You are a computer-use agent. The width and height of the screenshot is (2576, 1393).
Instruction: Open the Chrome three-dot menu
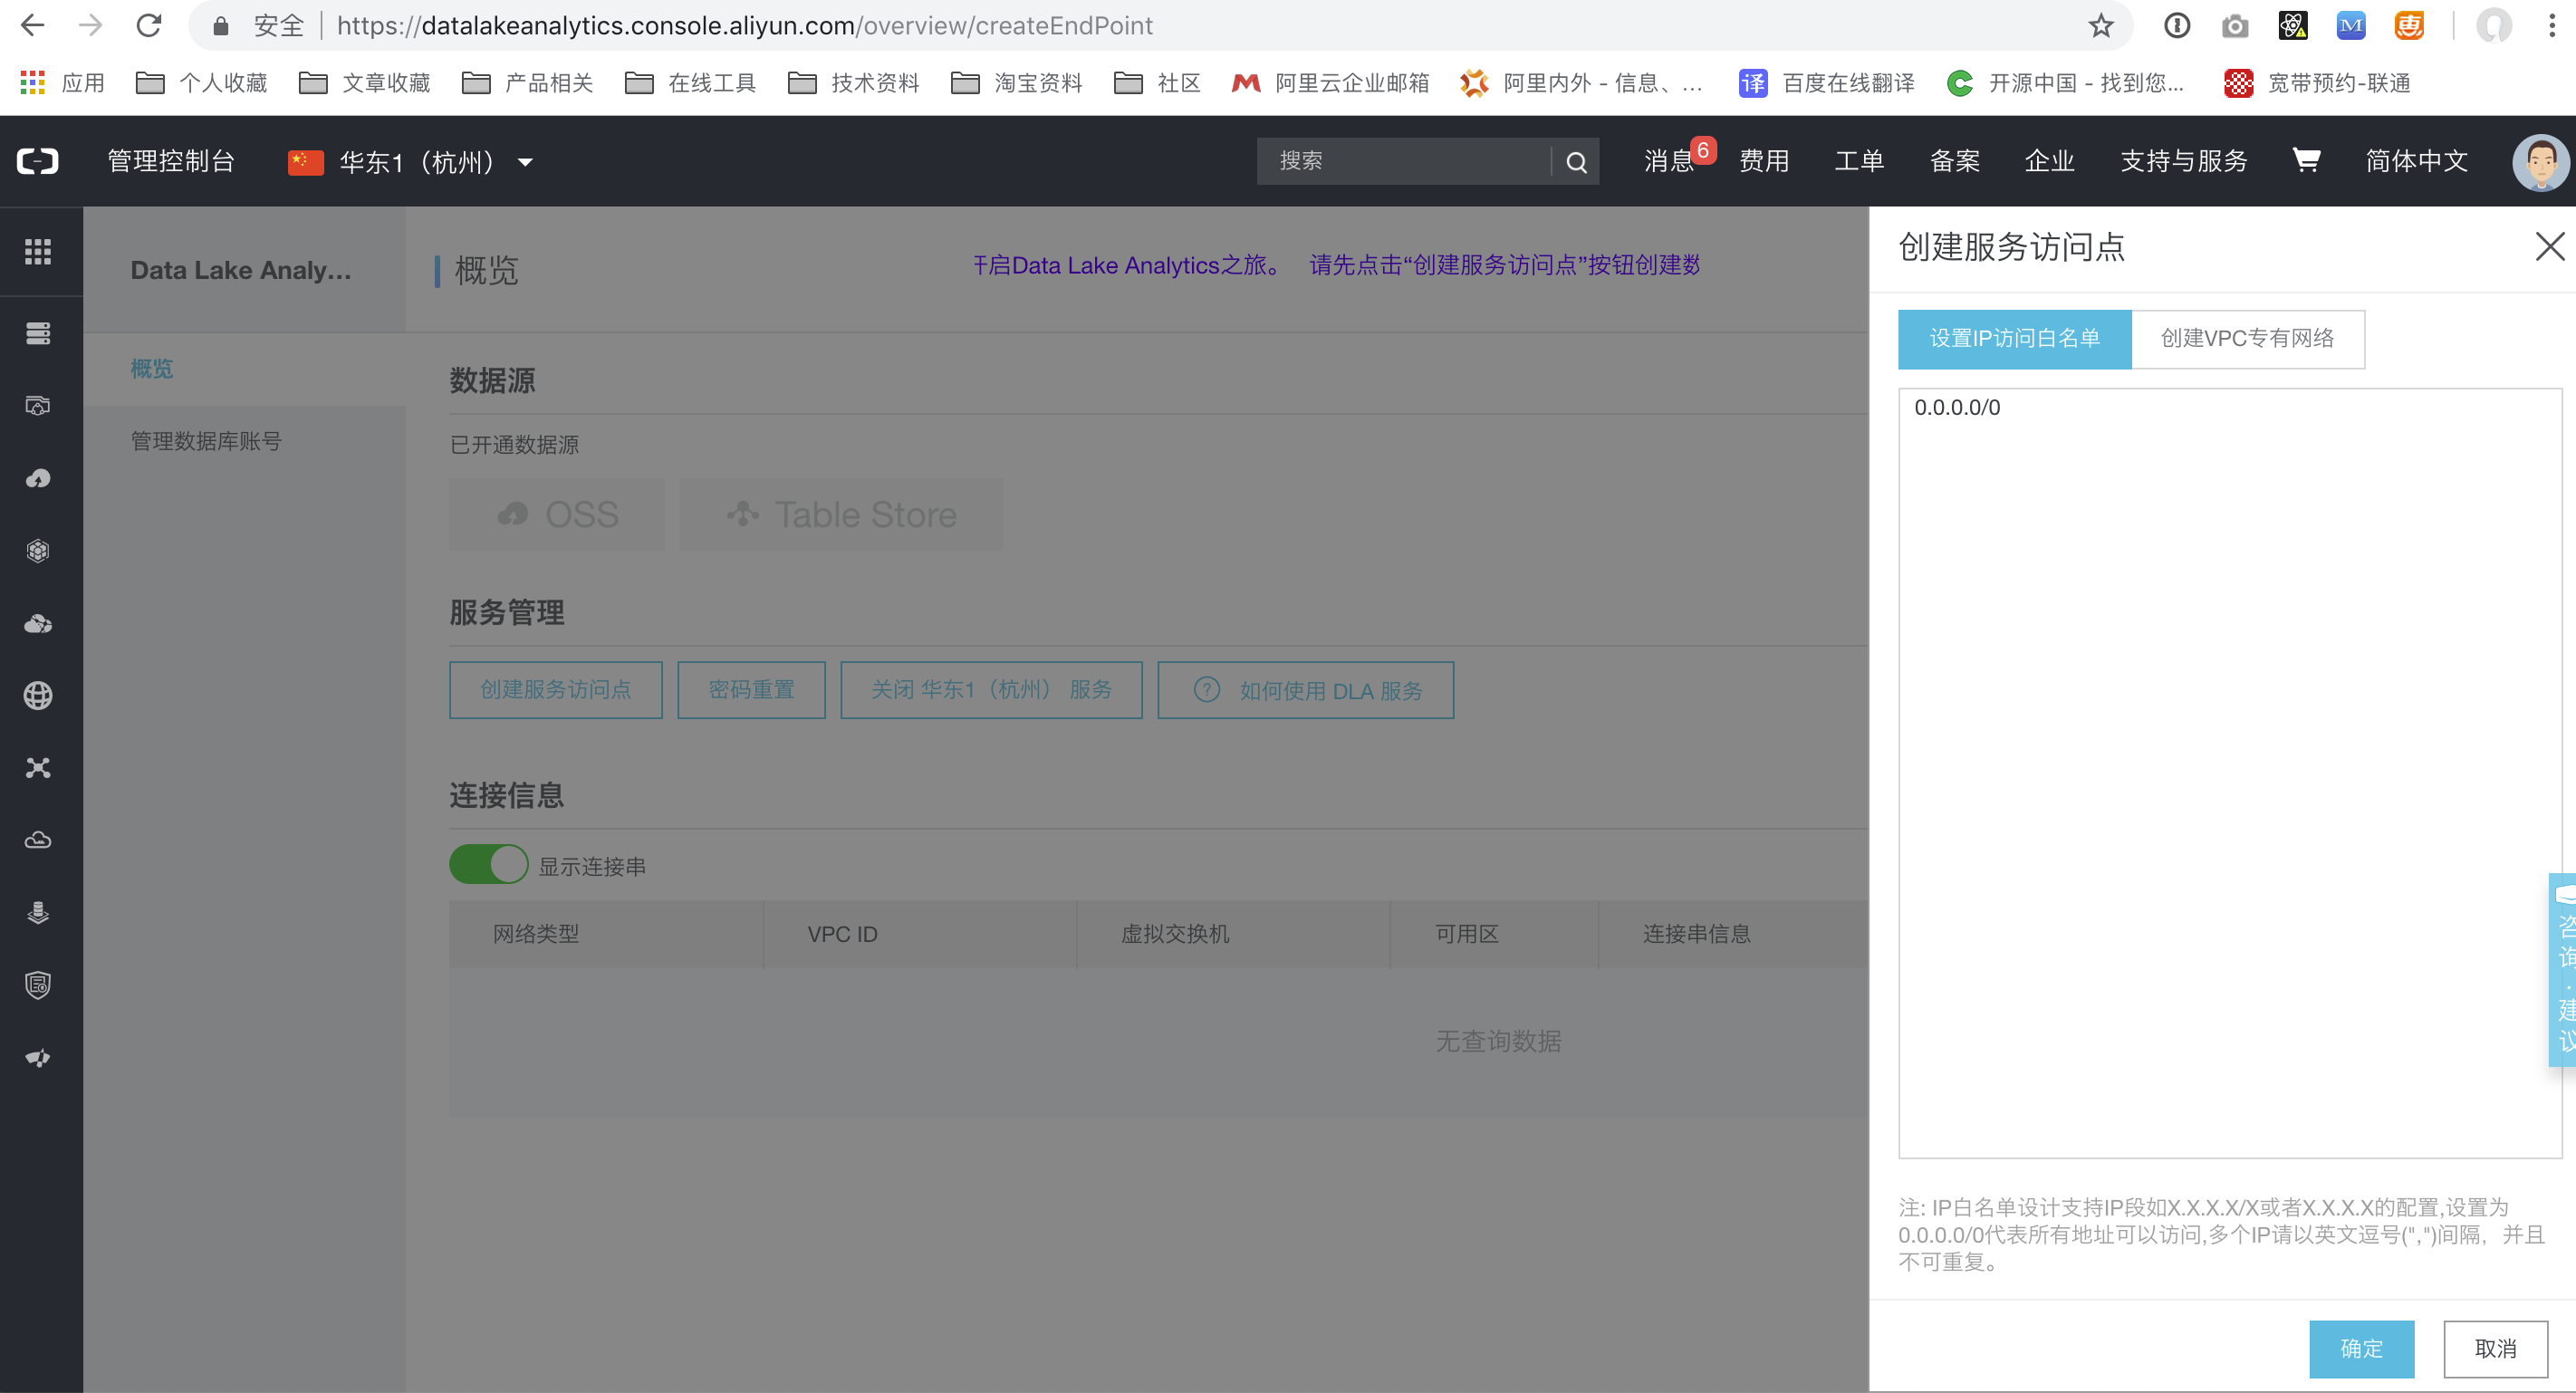point(2552,26)
